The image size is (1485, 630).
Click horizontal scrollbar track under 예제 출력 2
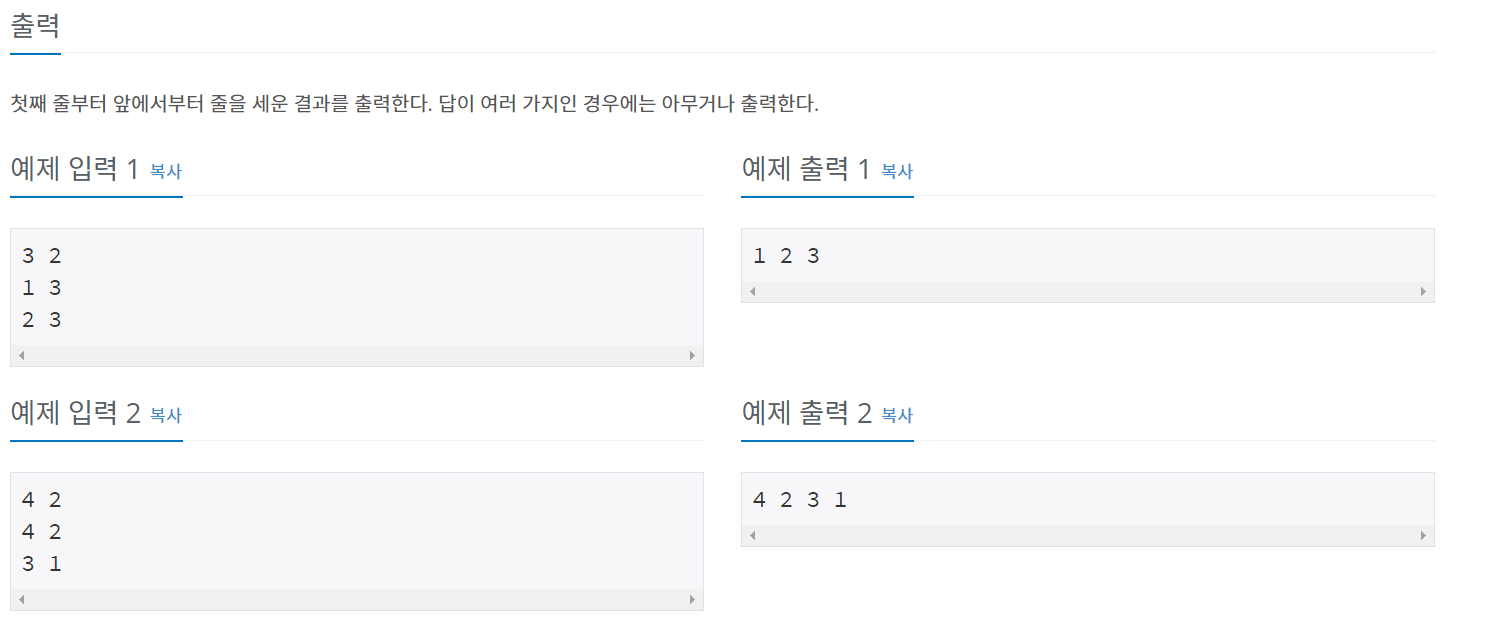[x=1087, y=536]
